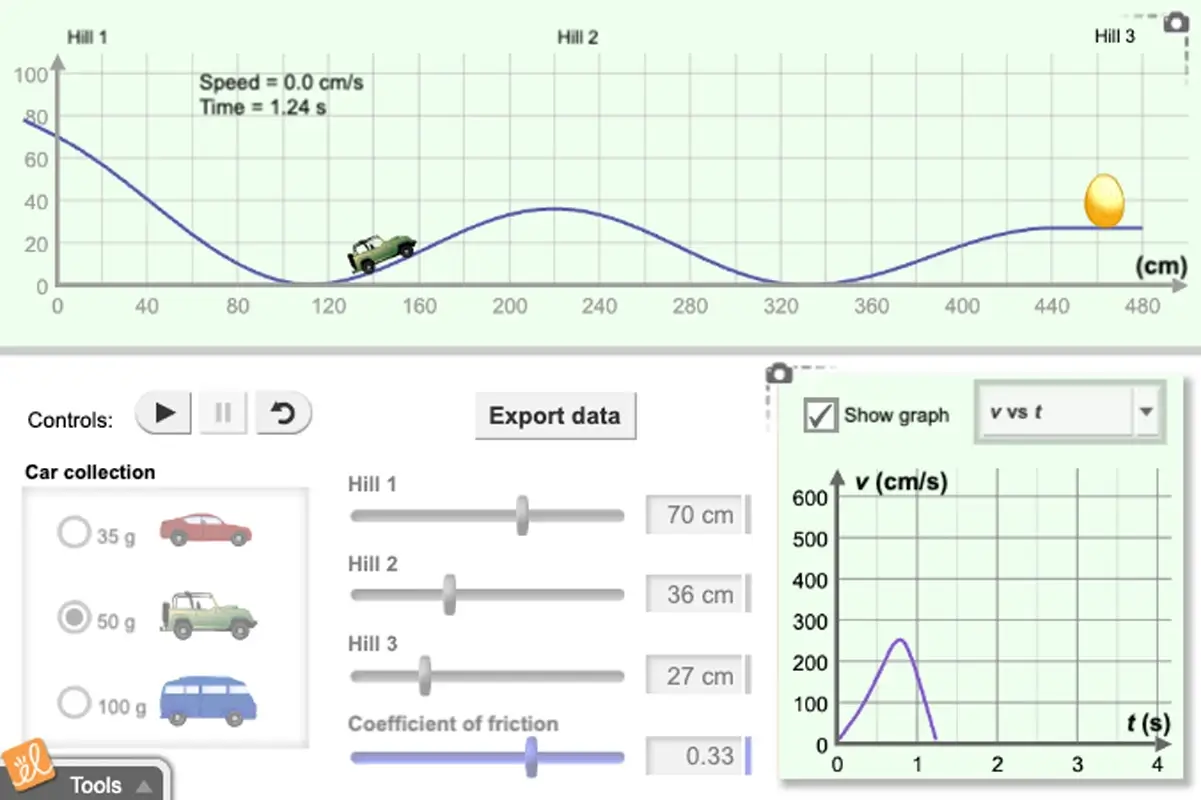Pause the simulation
Image resolution: width=1201 pixels, height=800 pixels.
(x=222, y=412)
